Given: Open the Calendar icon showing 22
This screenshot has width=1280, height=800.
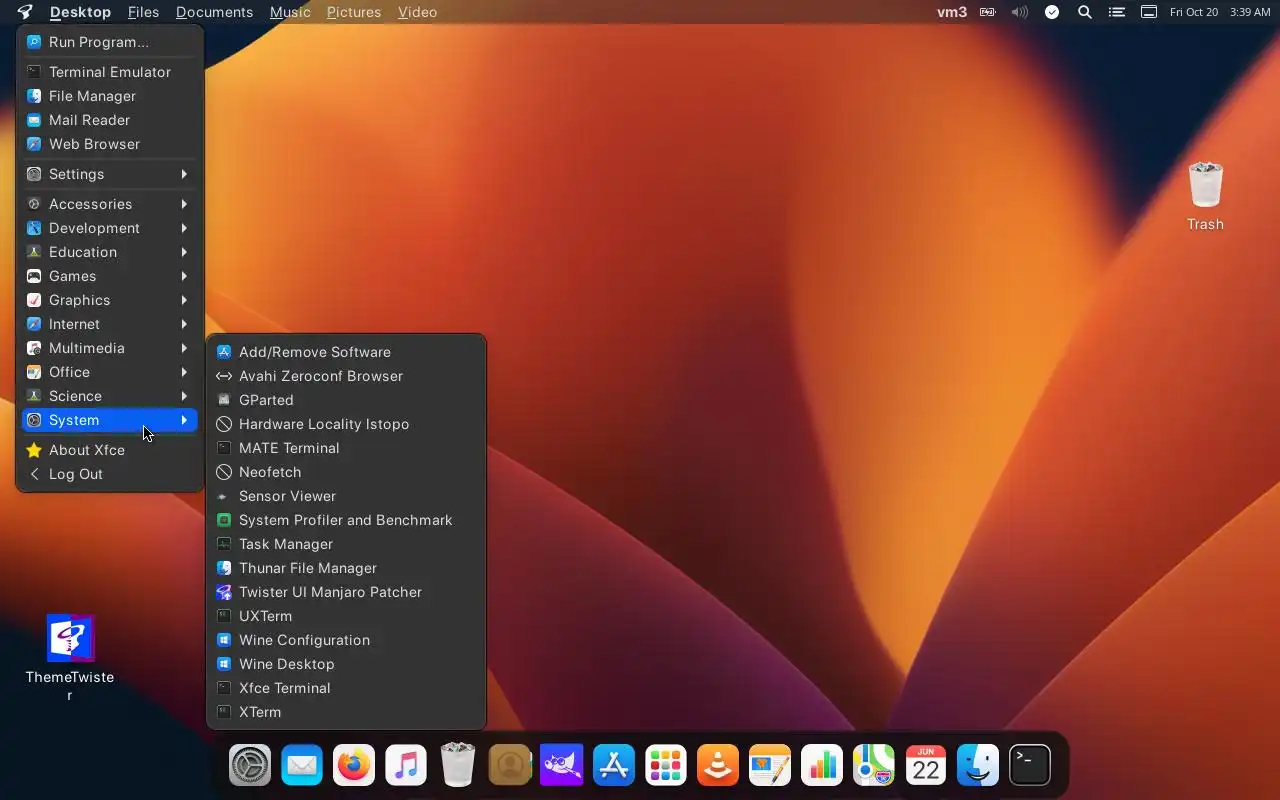Looking at the screenshot, I should pyautogui.click(x=926, y=766).
